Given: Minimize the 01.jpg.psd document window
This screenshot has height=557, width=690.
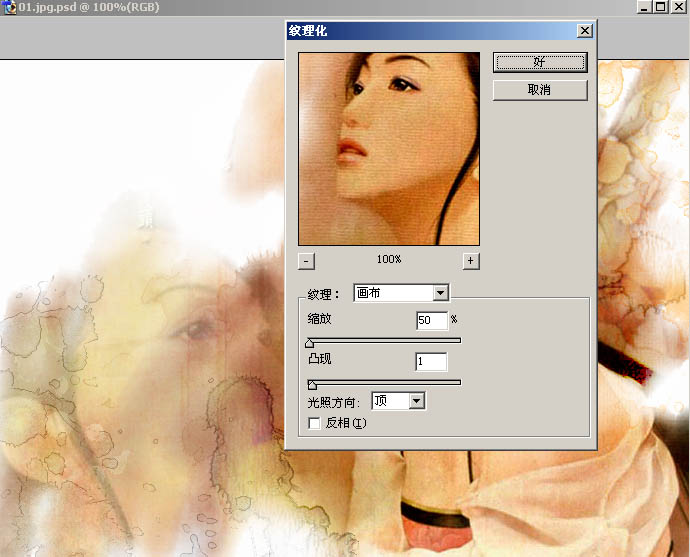Looking at the screenshot, I should 644,7.
